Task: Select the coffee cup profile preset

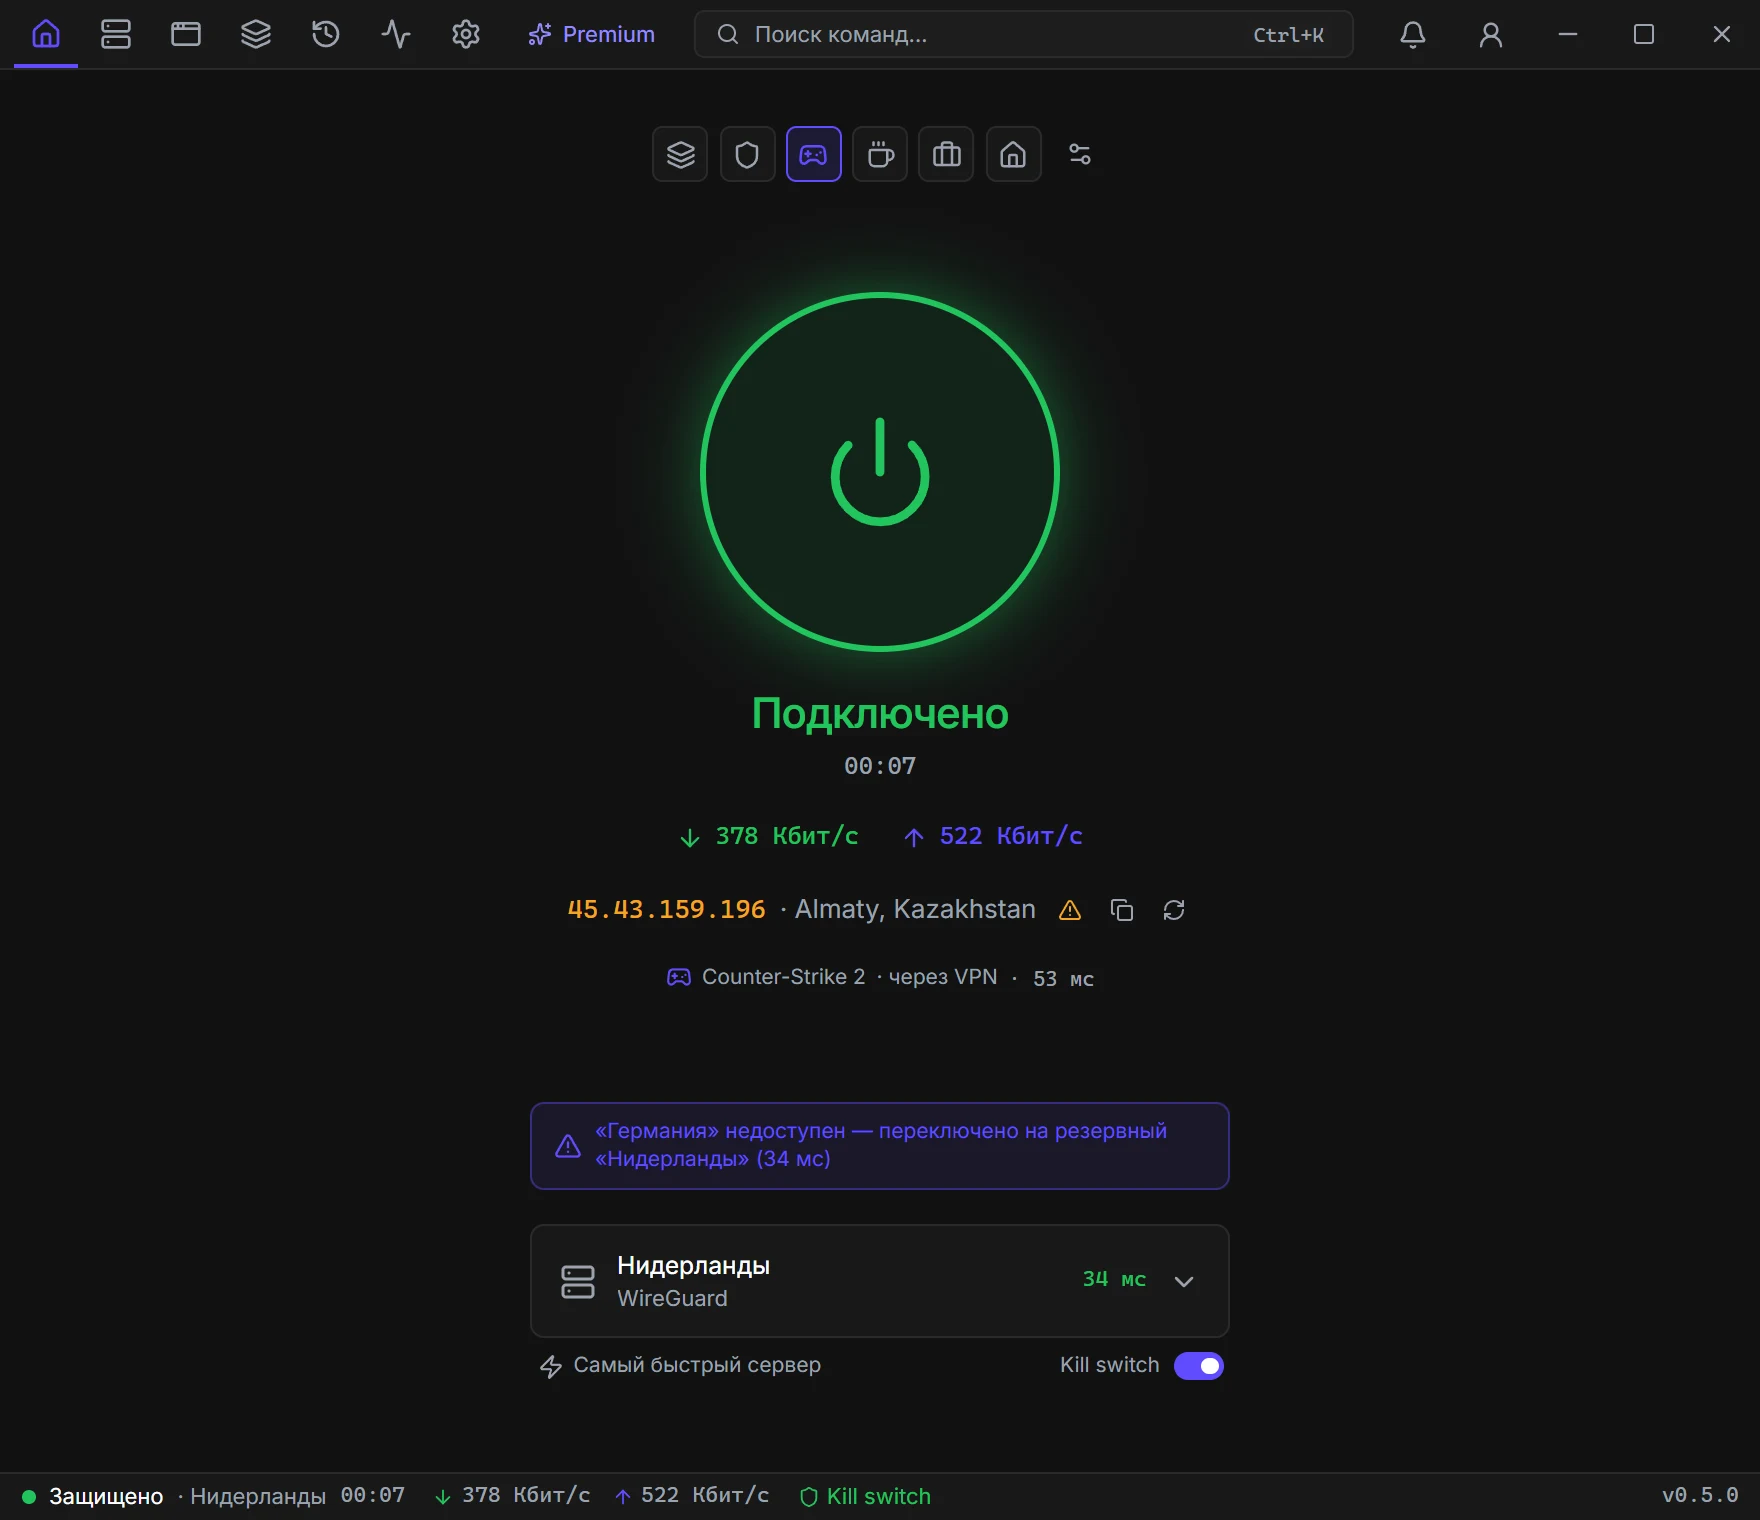Action: tap(880, 154)
